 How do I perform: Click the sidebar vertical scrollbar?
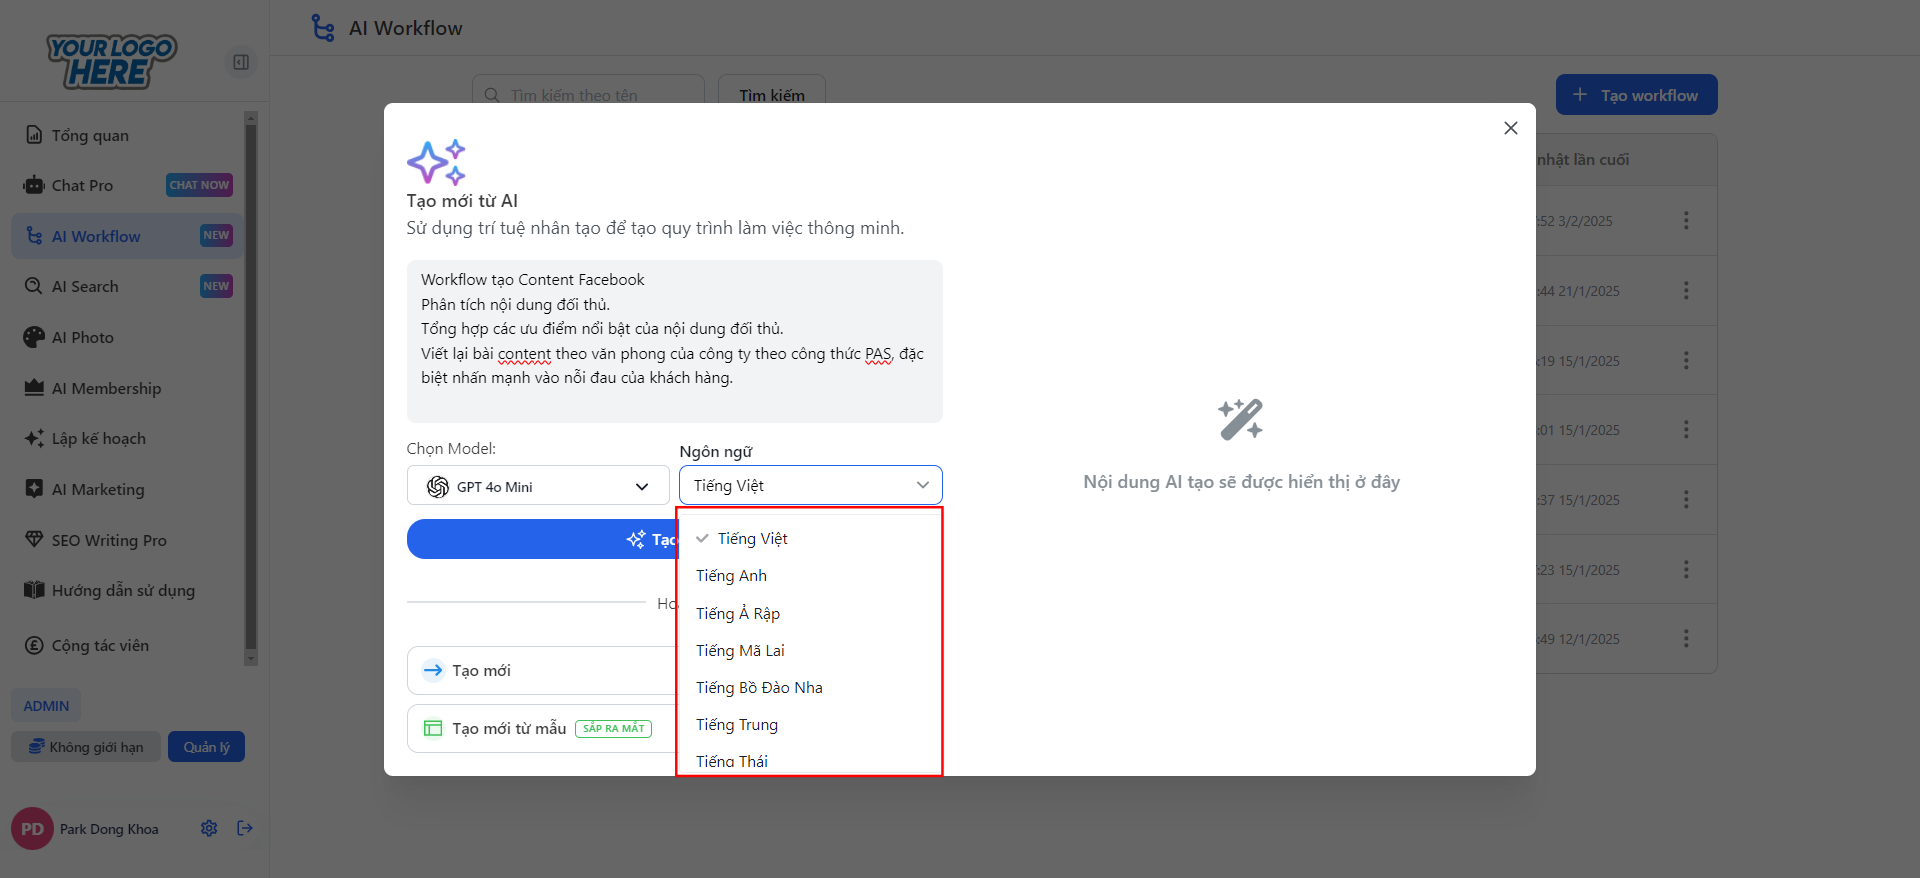[251, 388]
